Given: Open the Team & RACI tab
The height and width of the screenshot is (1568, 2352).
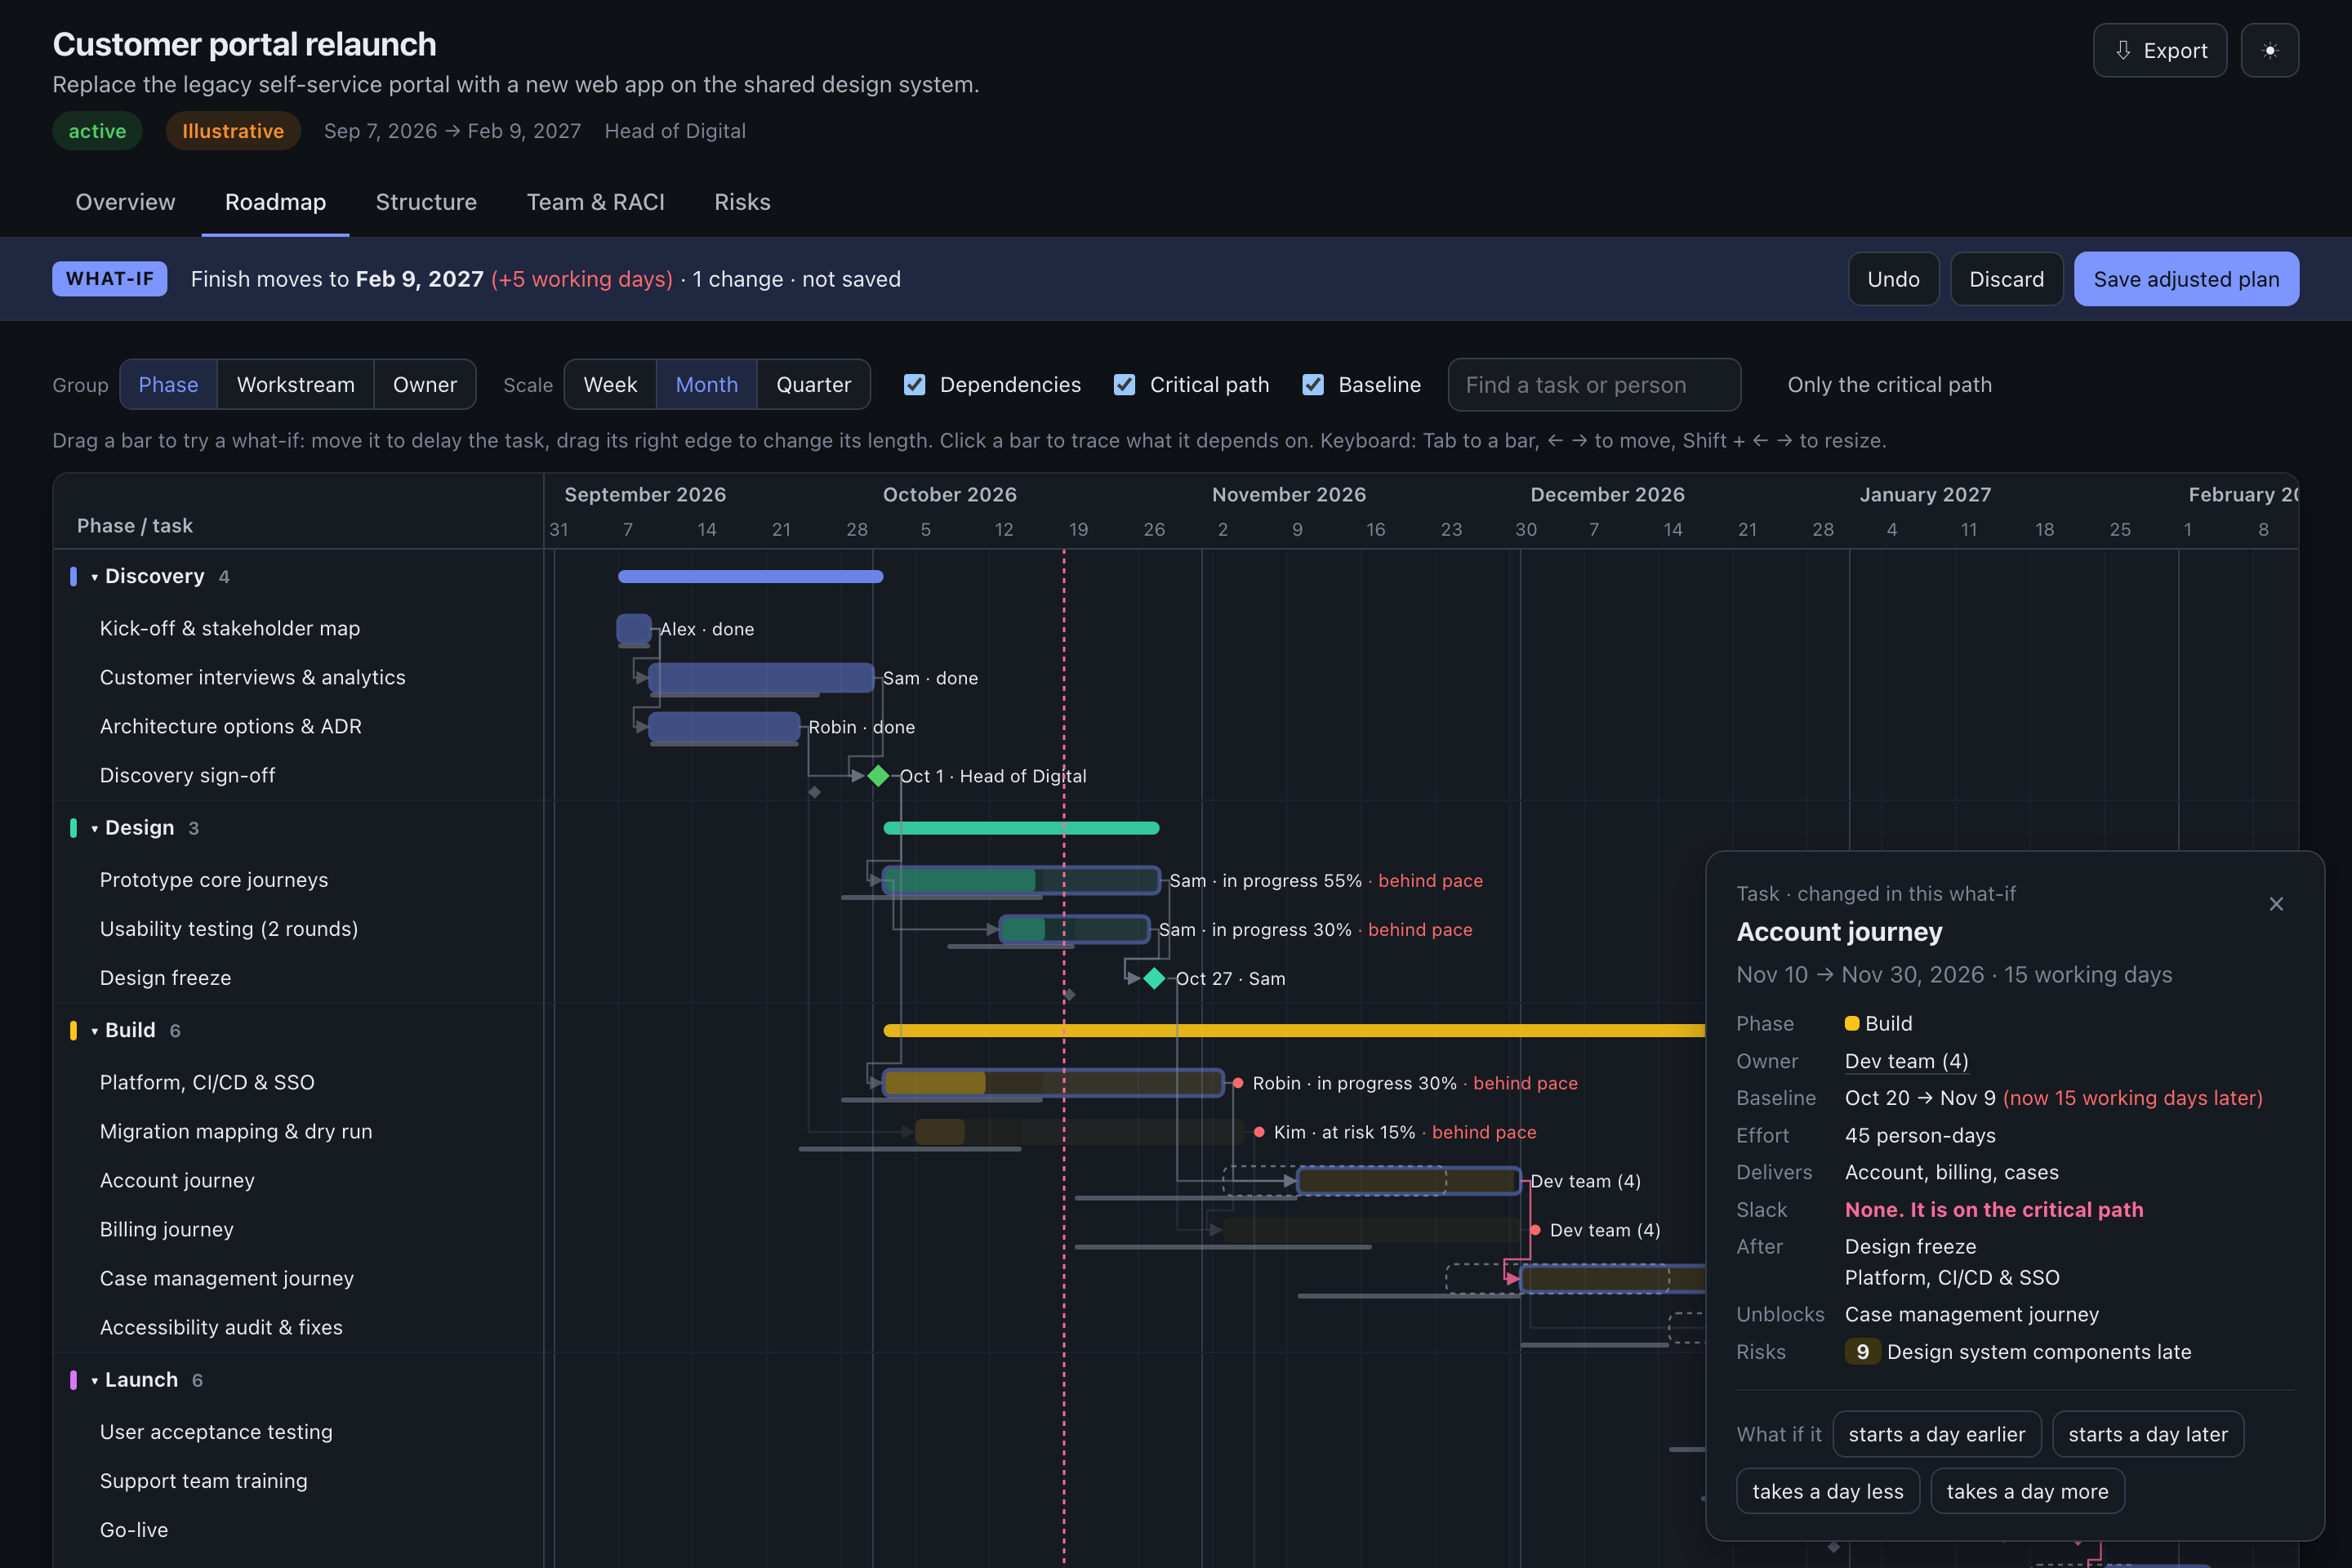Looking at the screenshot, I should [596, 202].
